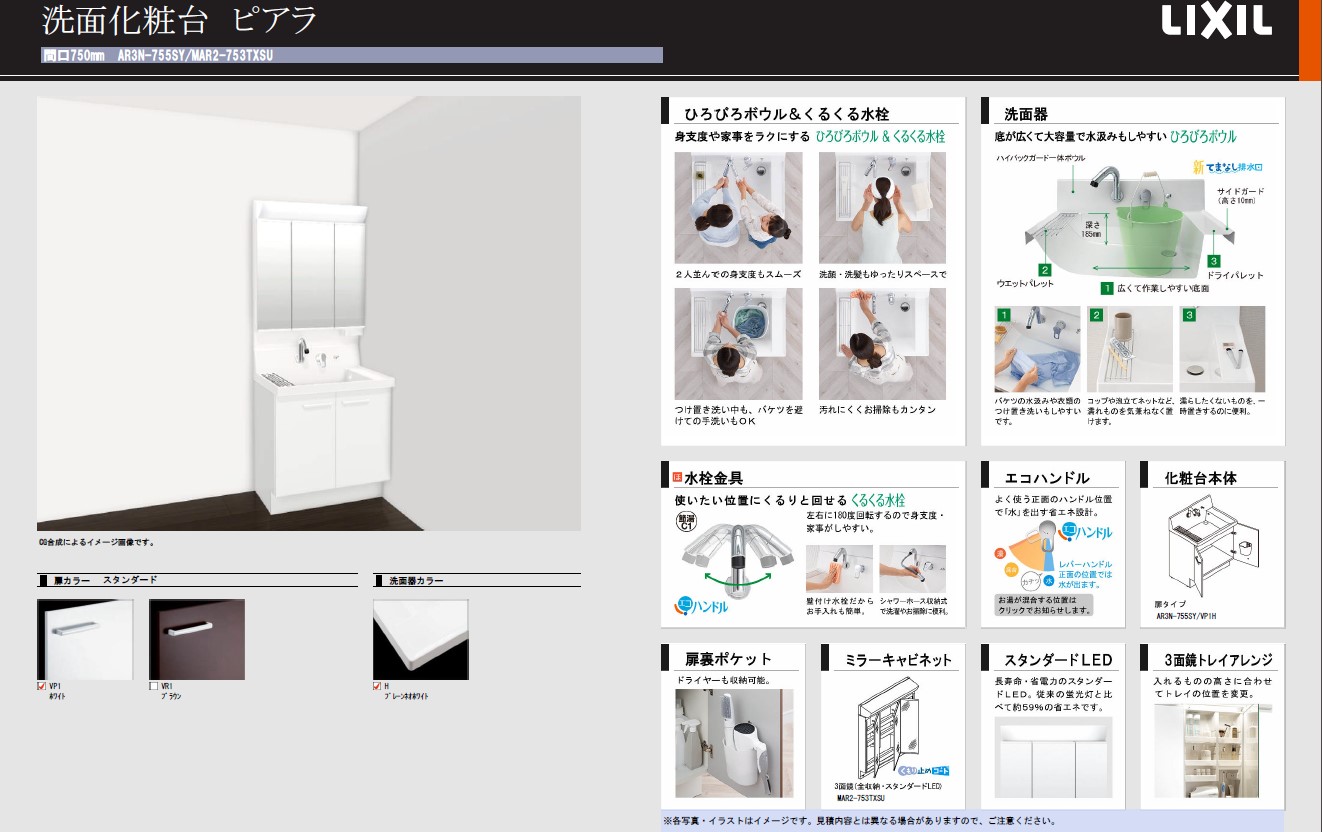Image resolution: width=1323 pixels, height=832 pixels.
Task: Click the LIXIL logo in the header
Action: pos(1216,21)
